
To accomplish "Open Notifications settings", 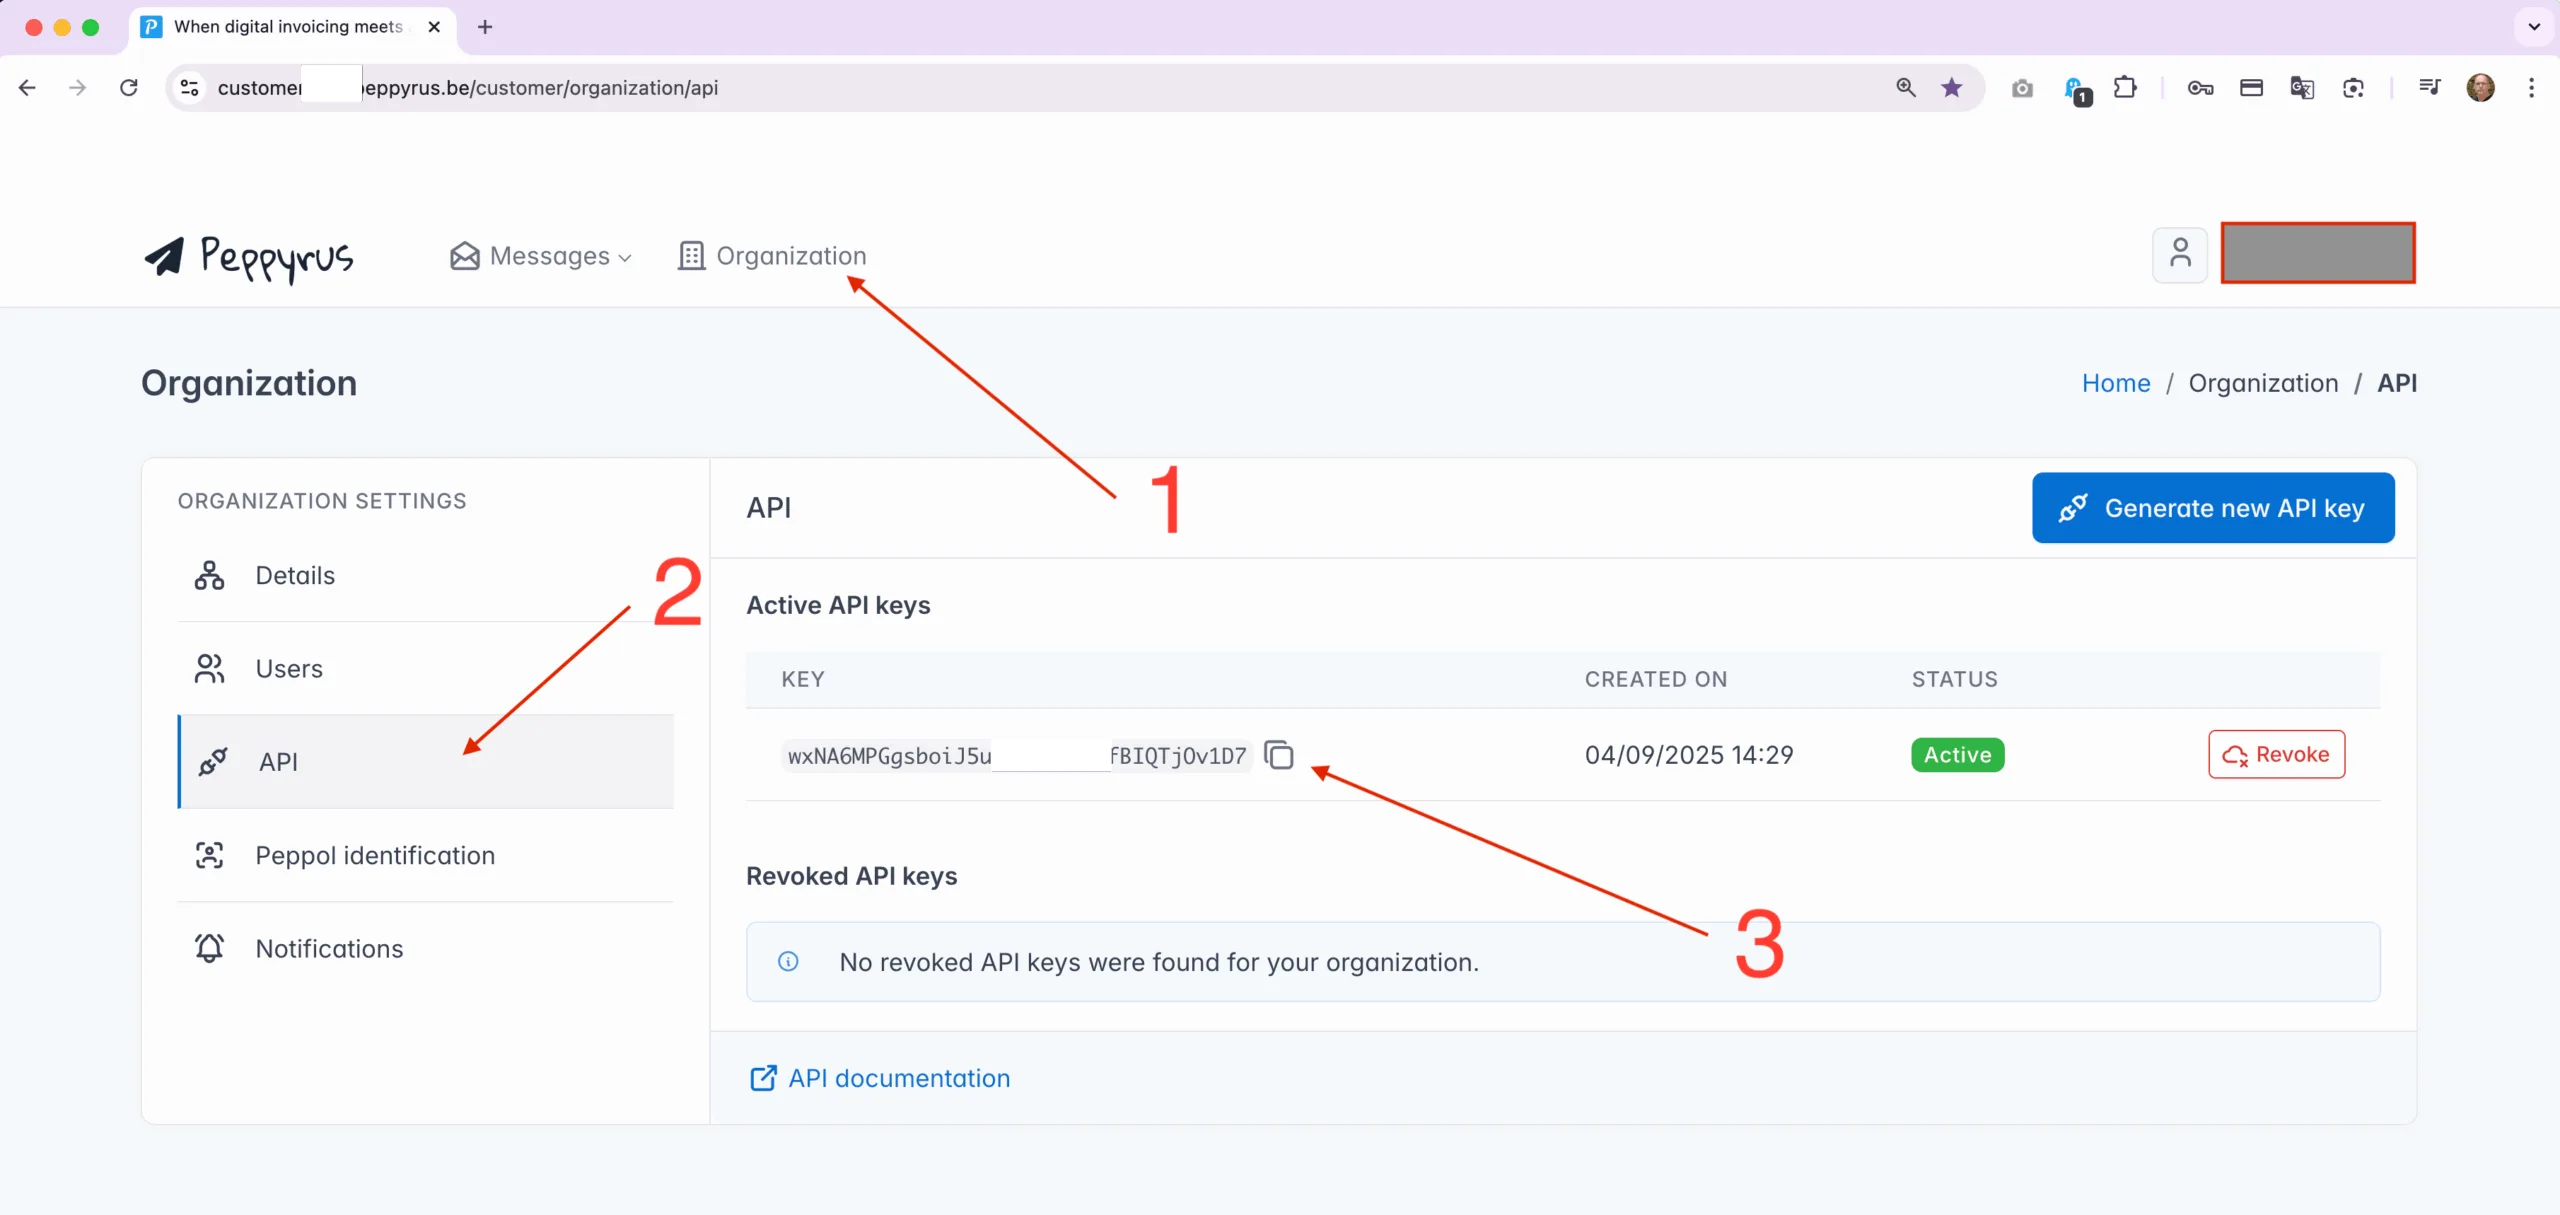I will coord(426,948).
